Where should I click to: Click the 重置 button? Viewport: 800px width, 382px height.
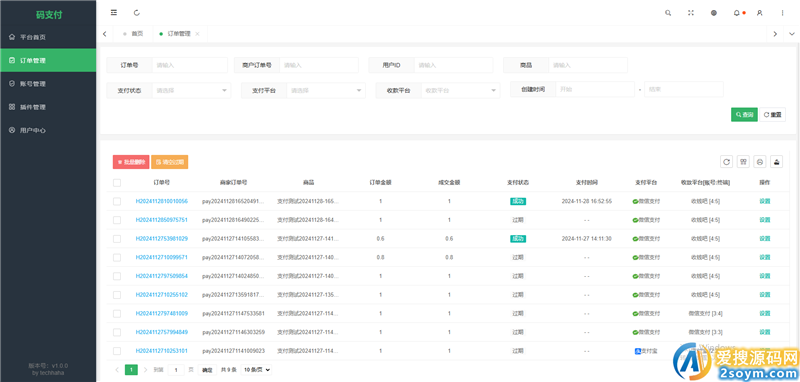click(x=772, y=115)
